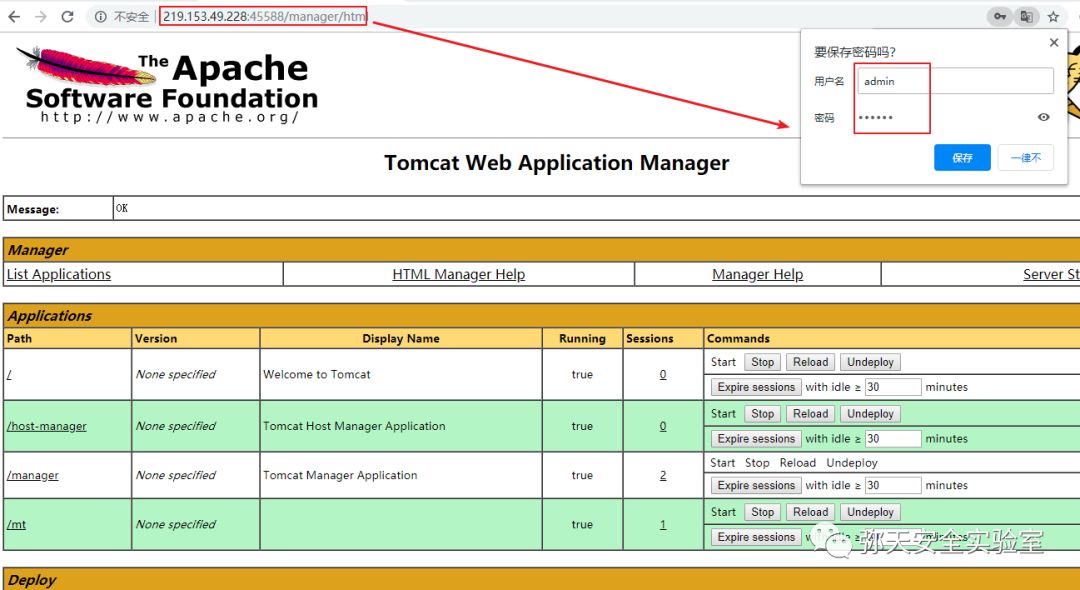Open the translate icon in address bar
This screenshot has width=1080, height=590.
tap(1026, 17)
